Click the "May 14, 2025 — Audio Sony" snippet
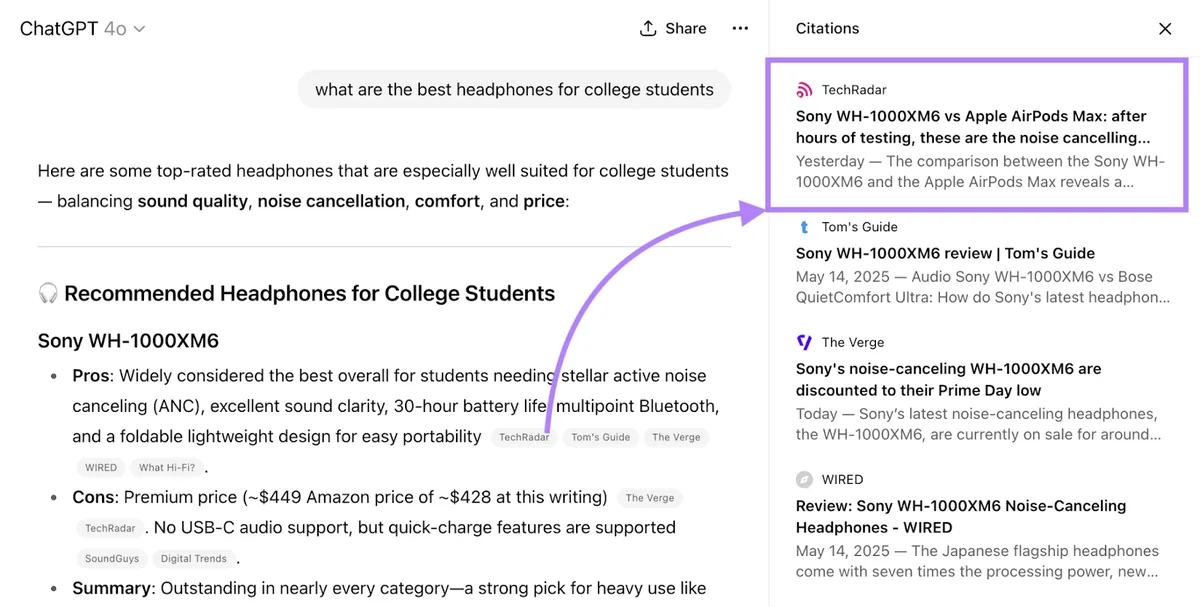The width and height of the screenshot is (1200, 607). click(983, 287)
